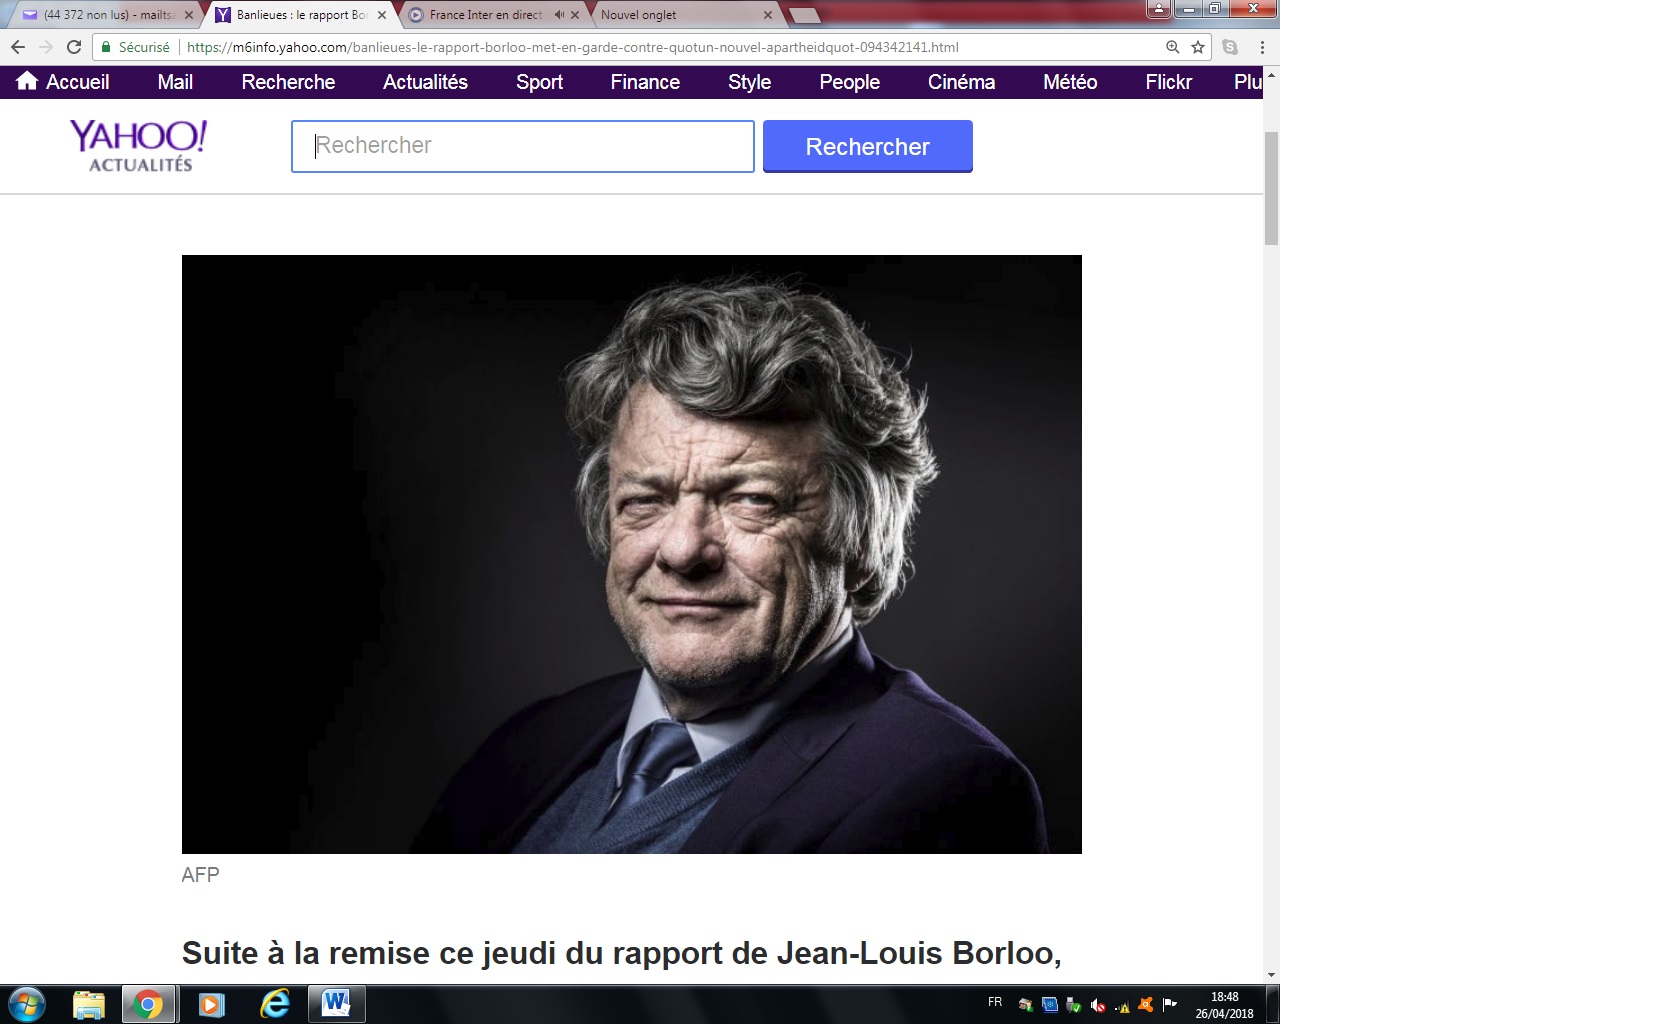Image resolution: width=1656 pixels, height=1024 pixels.
Task: Click the URL in the address bar
Action: (572, 47)
